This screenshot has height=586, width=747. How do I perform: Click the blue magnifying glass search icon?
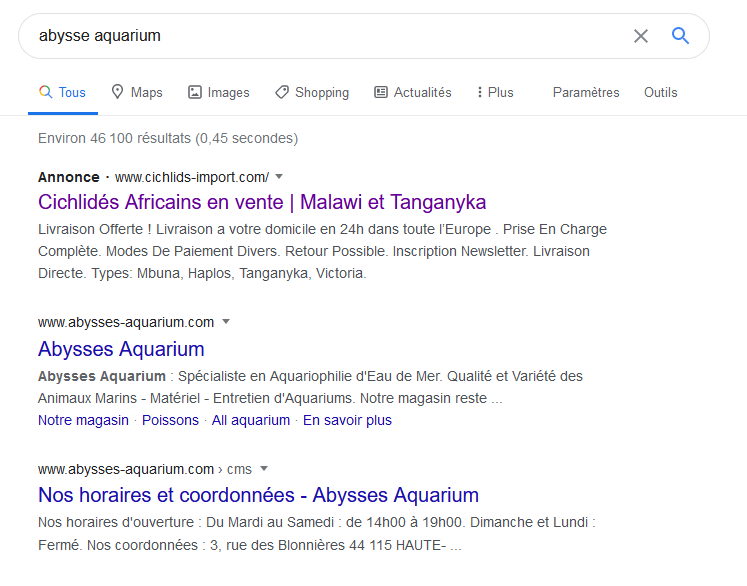(x=680, y=35)
